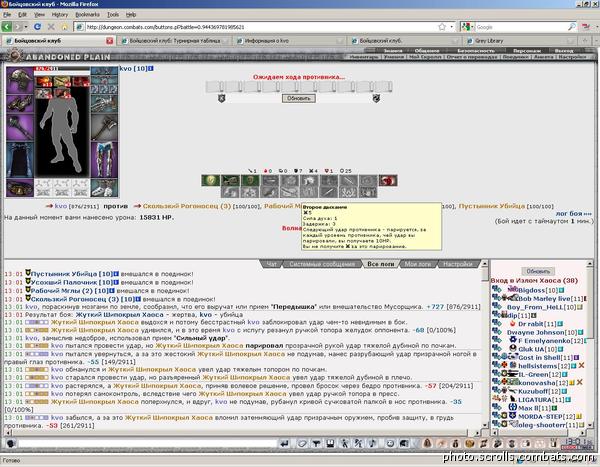Click the Выход menu item
Viewport: 600px width, 467px height.
pos(564,51)
